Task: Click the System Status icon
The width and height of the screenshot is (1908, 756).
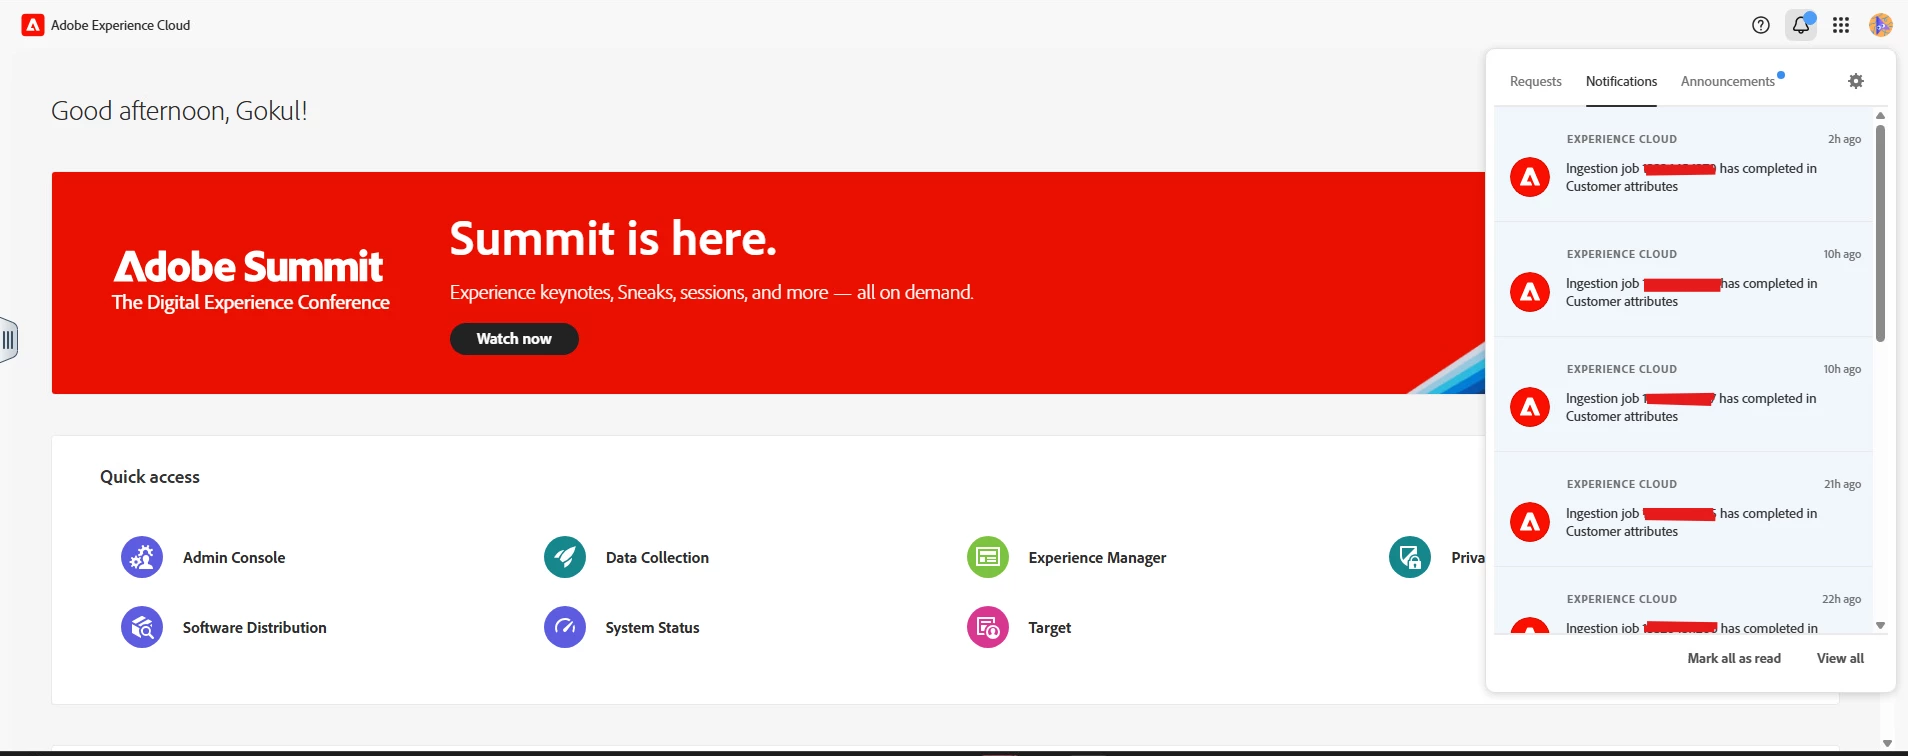Action: coord(565,627)
